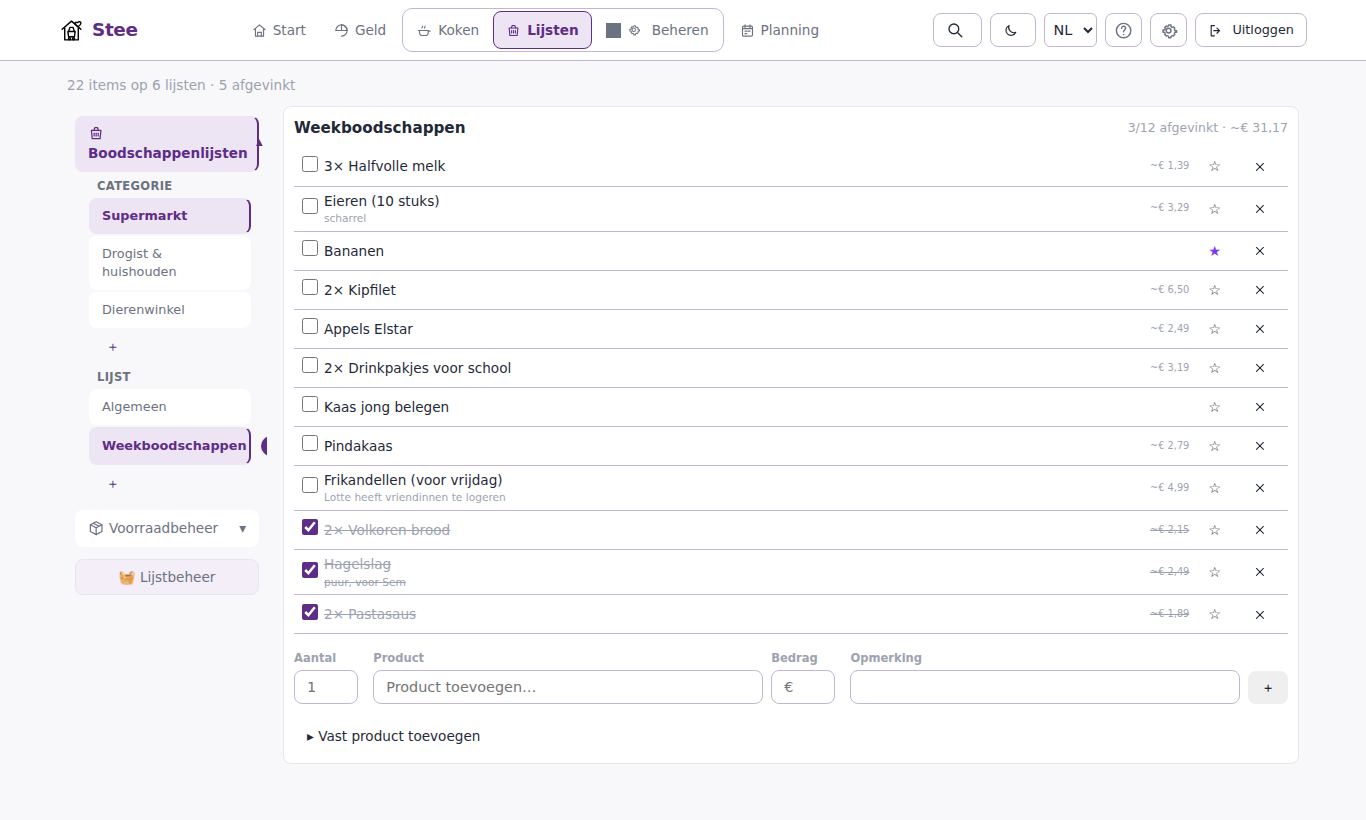Check off 3× Halfvolle melk

(x=310, y=164)
